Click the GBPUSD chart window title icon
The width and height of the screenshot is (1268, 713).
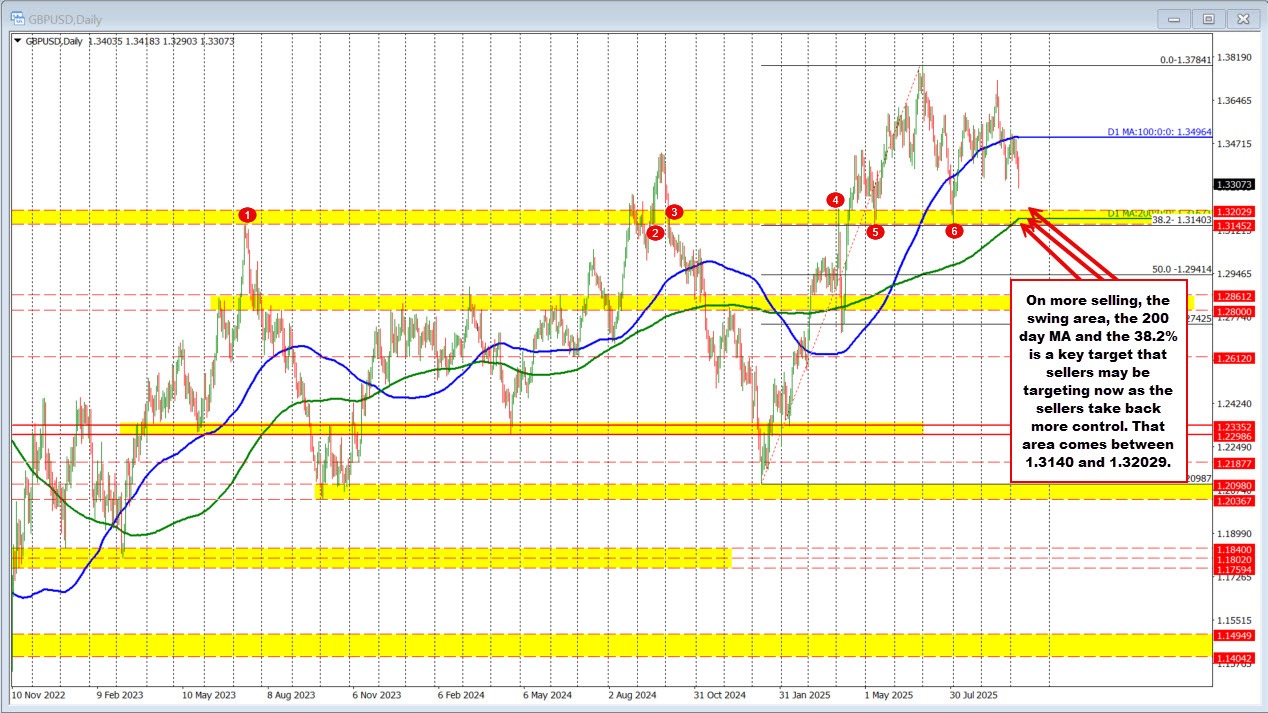tap(17, 18)
